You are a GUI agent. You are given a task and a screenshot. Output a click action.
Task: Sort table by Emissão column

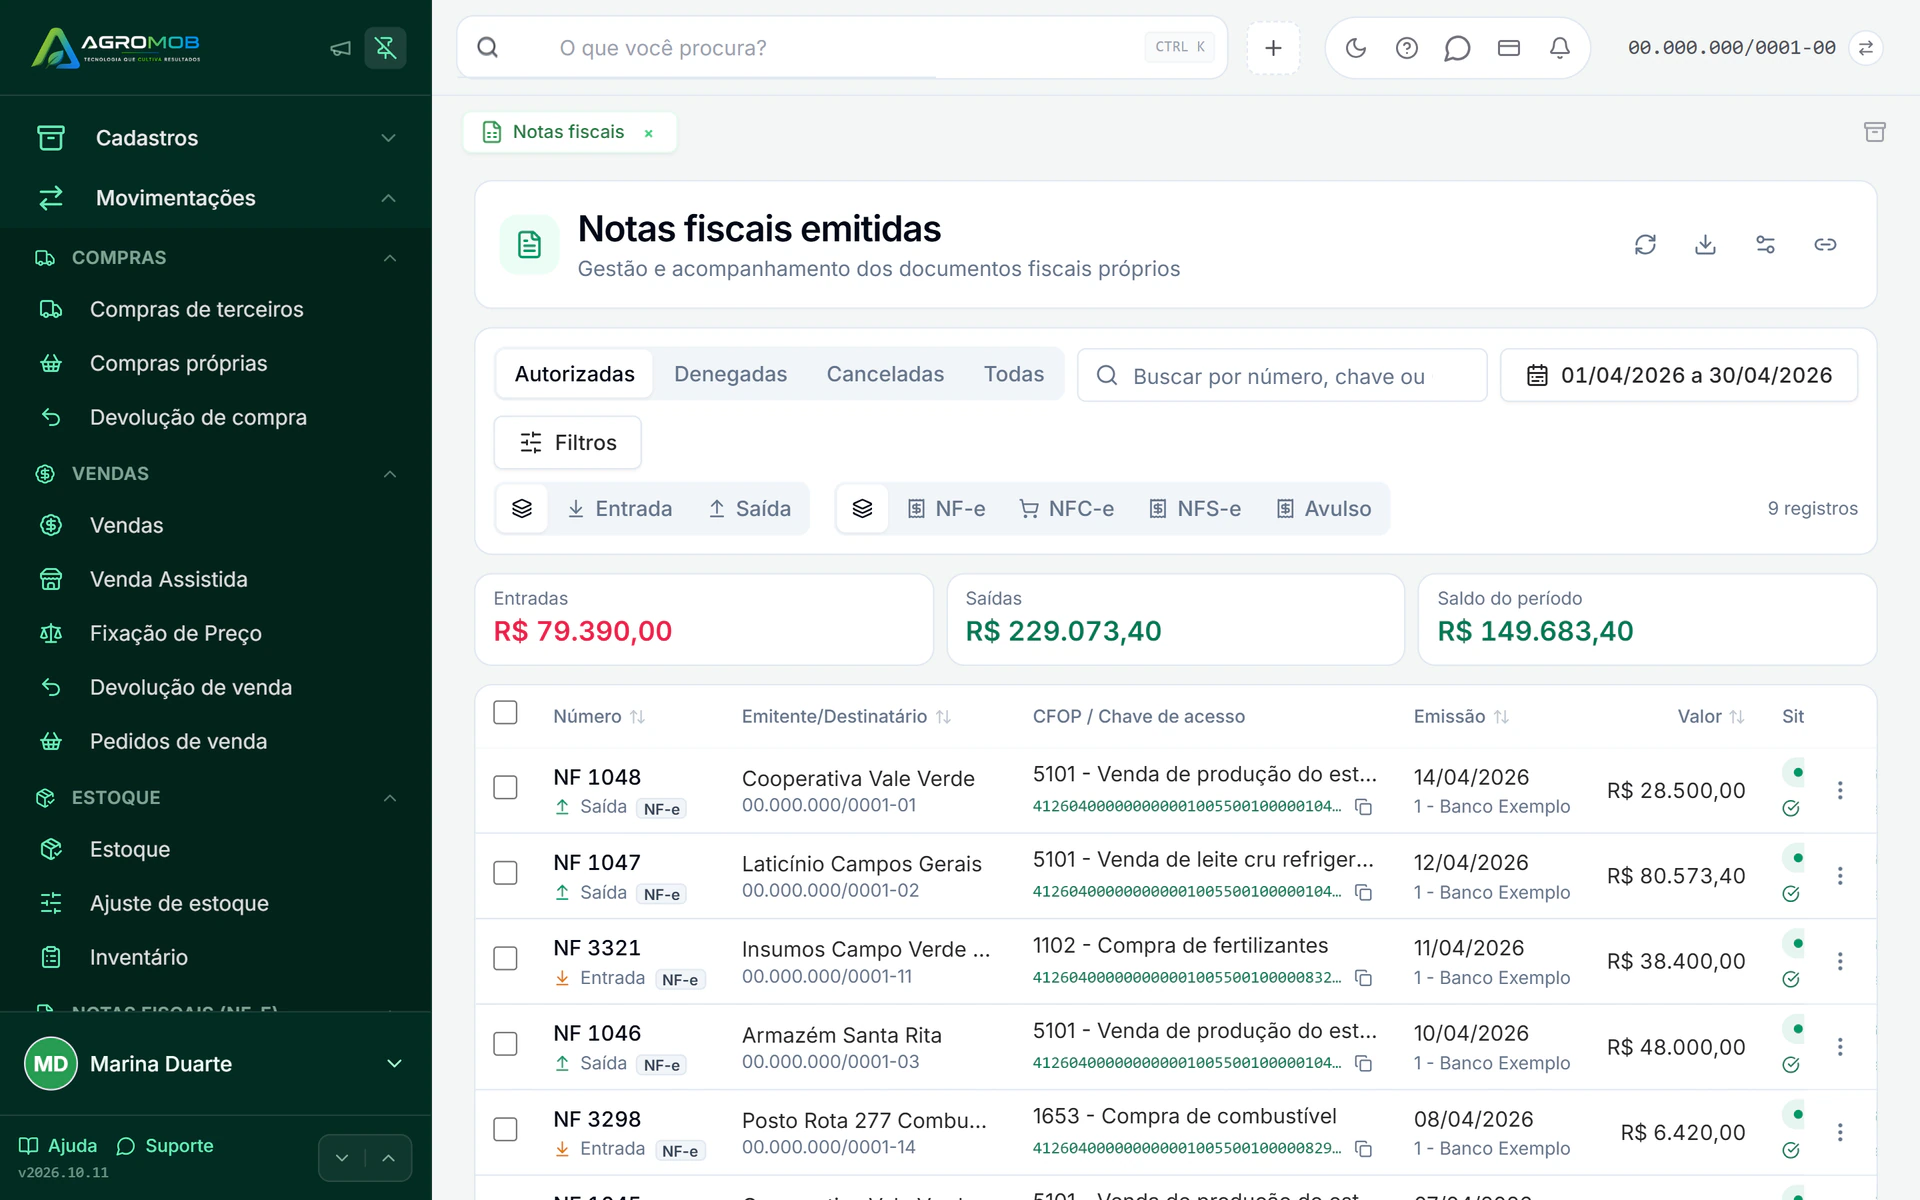[x=1461, y=717]
